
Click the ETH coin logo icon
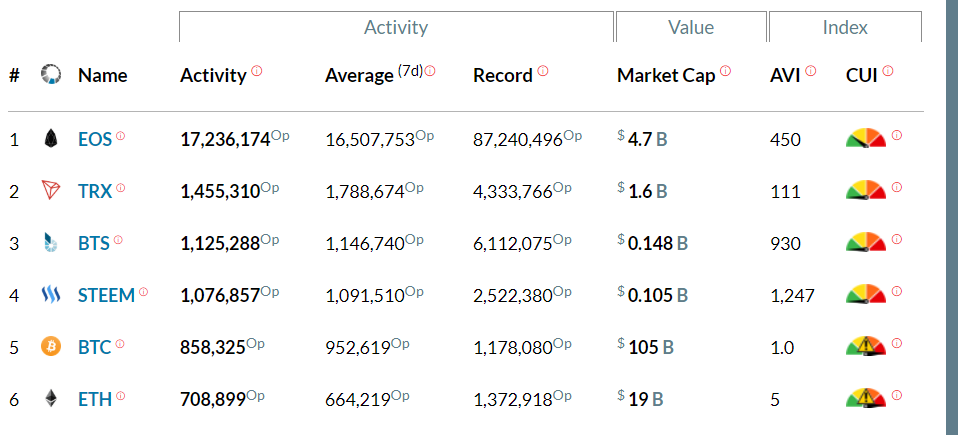(x=51, y=399)
